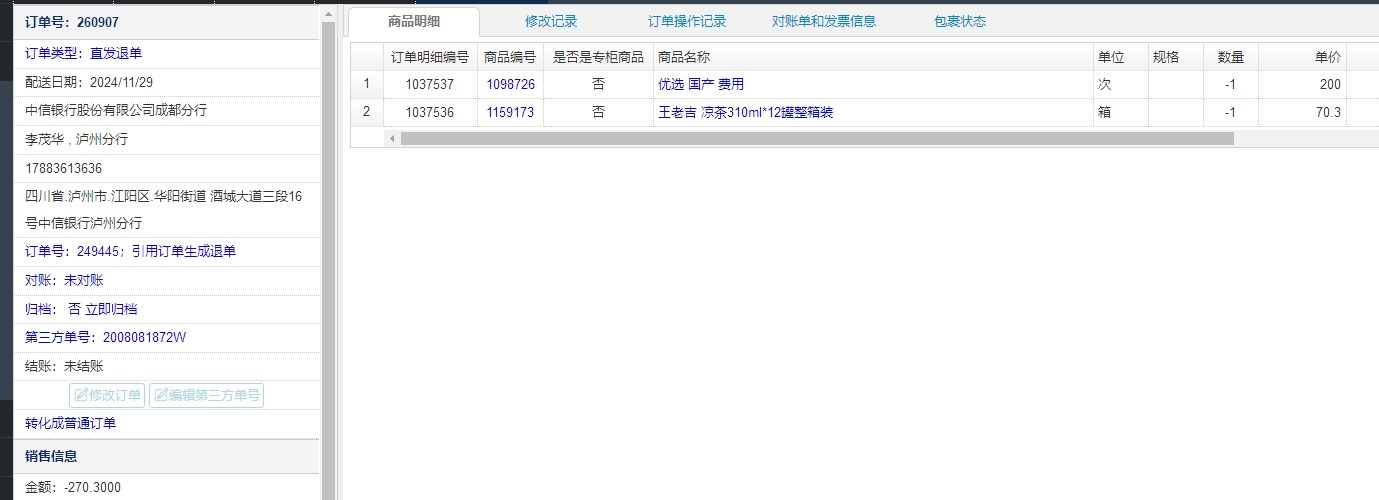Click the pencil icon on 编辑第三方单号
1379x500 pixels.
coord(161,395)
